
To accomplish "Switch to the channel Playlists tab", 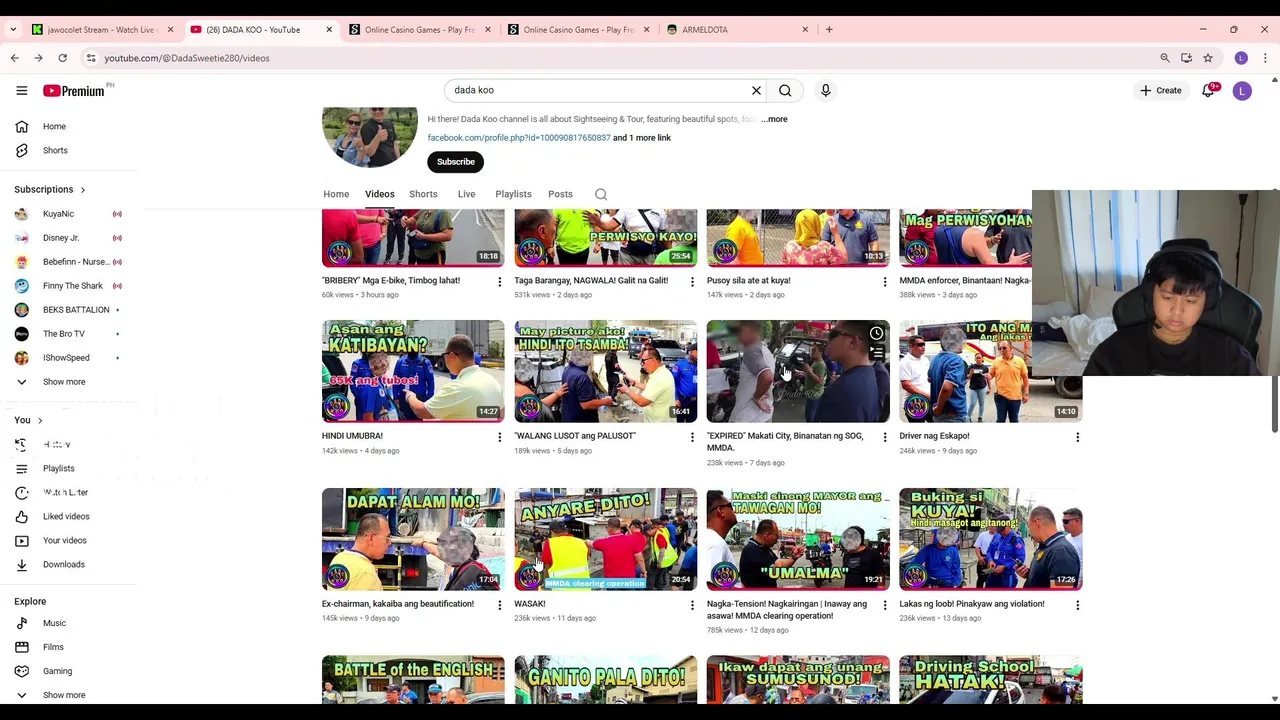I will 513,194.
